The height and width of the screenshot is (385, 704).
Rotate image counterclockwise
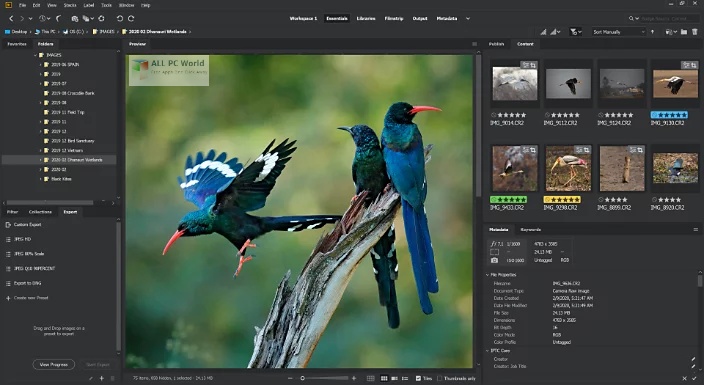coord(119,18)
